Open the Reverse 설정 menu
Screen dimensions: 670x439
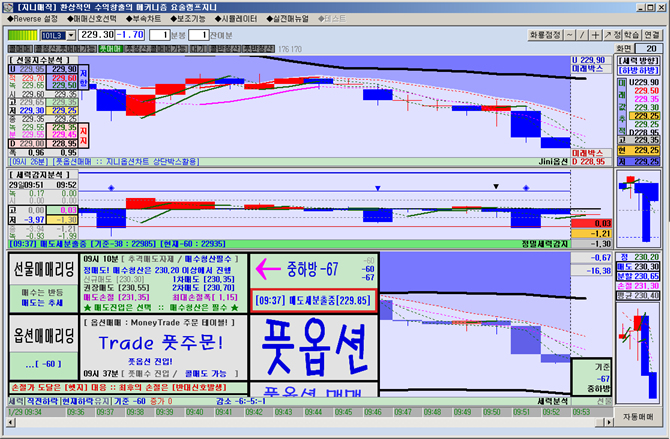click(x=33, y=19)
